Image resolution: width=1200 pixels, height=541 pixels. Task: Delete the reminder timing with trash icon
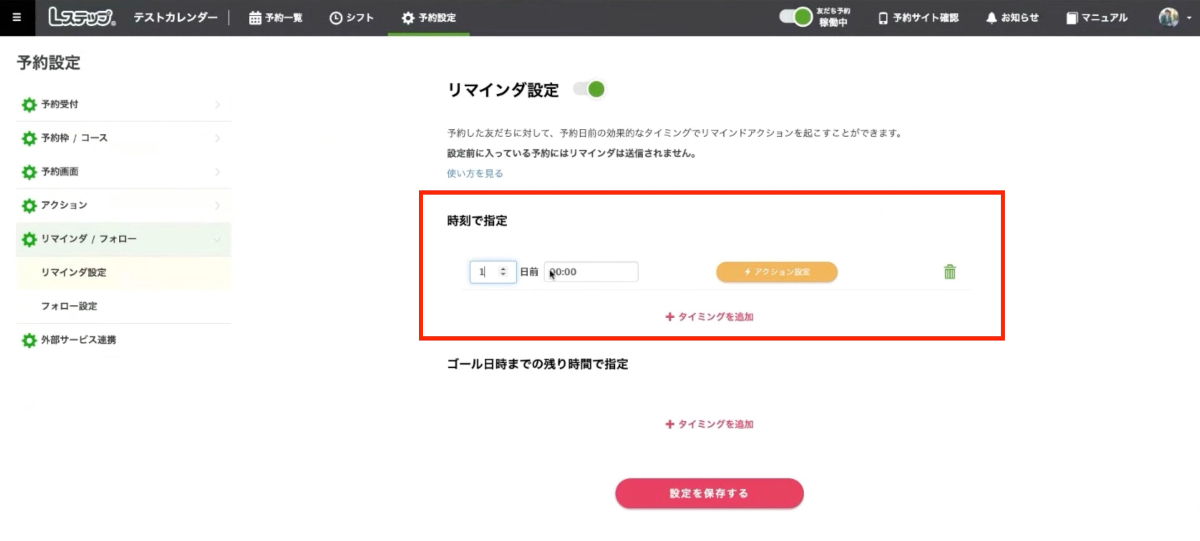pyautogui.click(x=950, y=272)
